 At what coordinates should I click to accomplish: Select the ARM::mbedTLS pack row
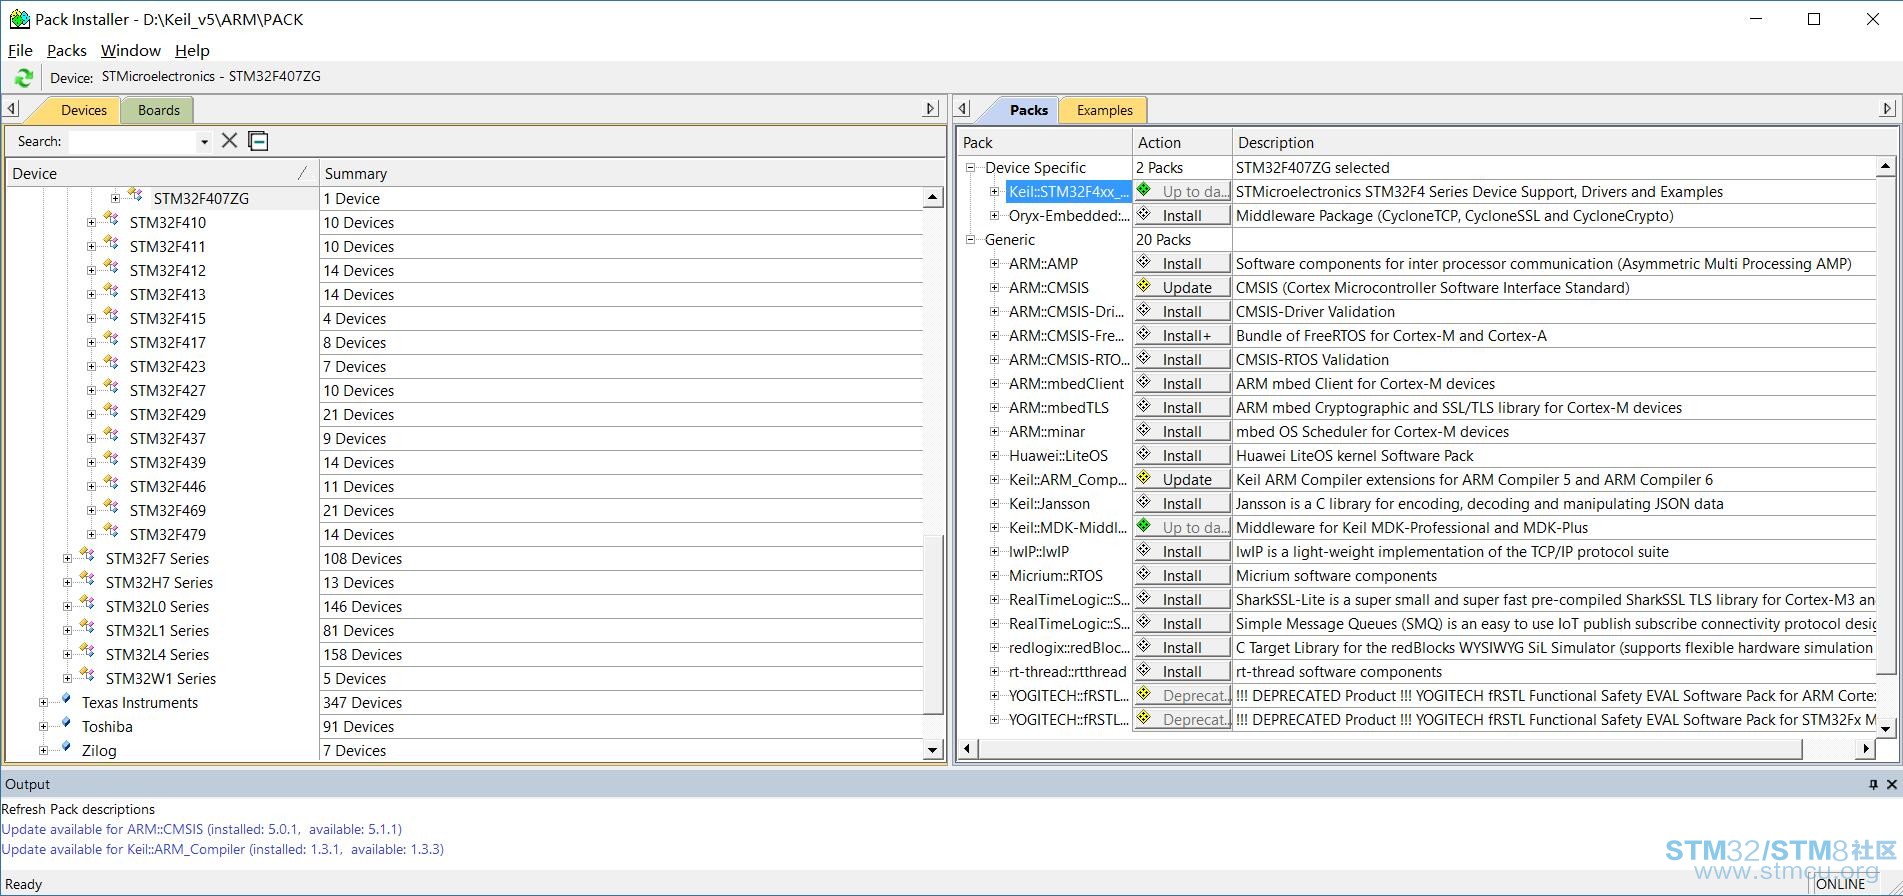coord(1417,407)
